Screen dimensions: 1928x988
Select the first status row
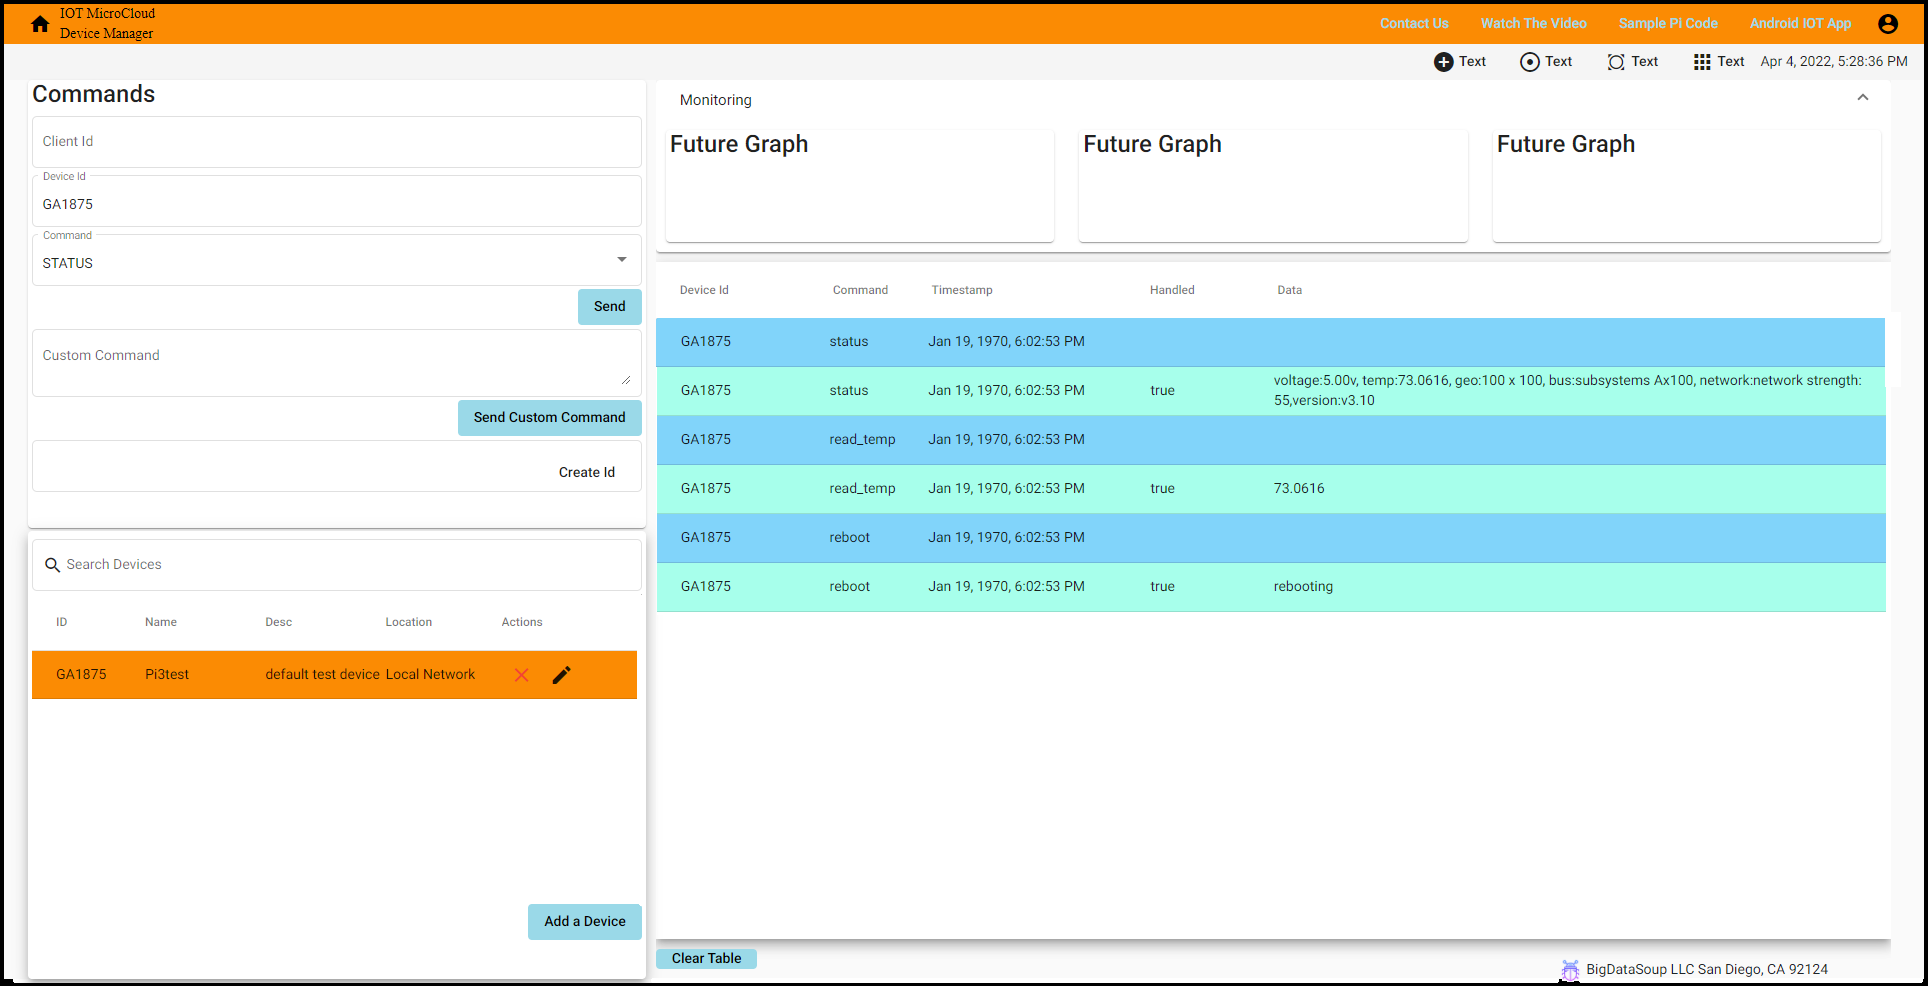coord(1271,342)
